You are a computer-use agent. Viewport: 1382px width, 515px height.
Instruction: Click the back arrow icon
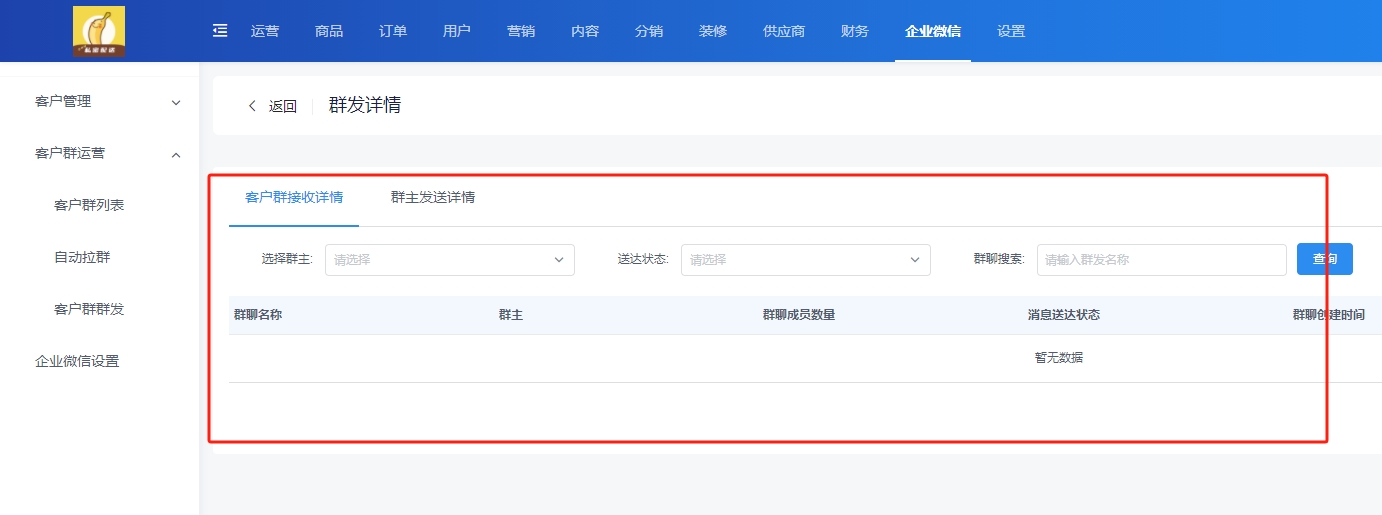252,106
